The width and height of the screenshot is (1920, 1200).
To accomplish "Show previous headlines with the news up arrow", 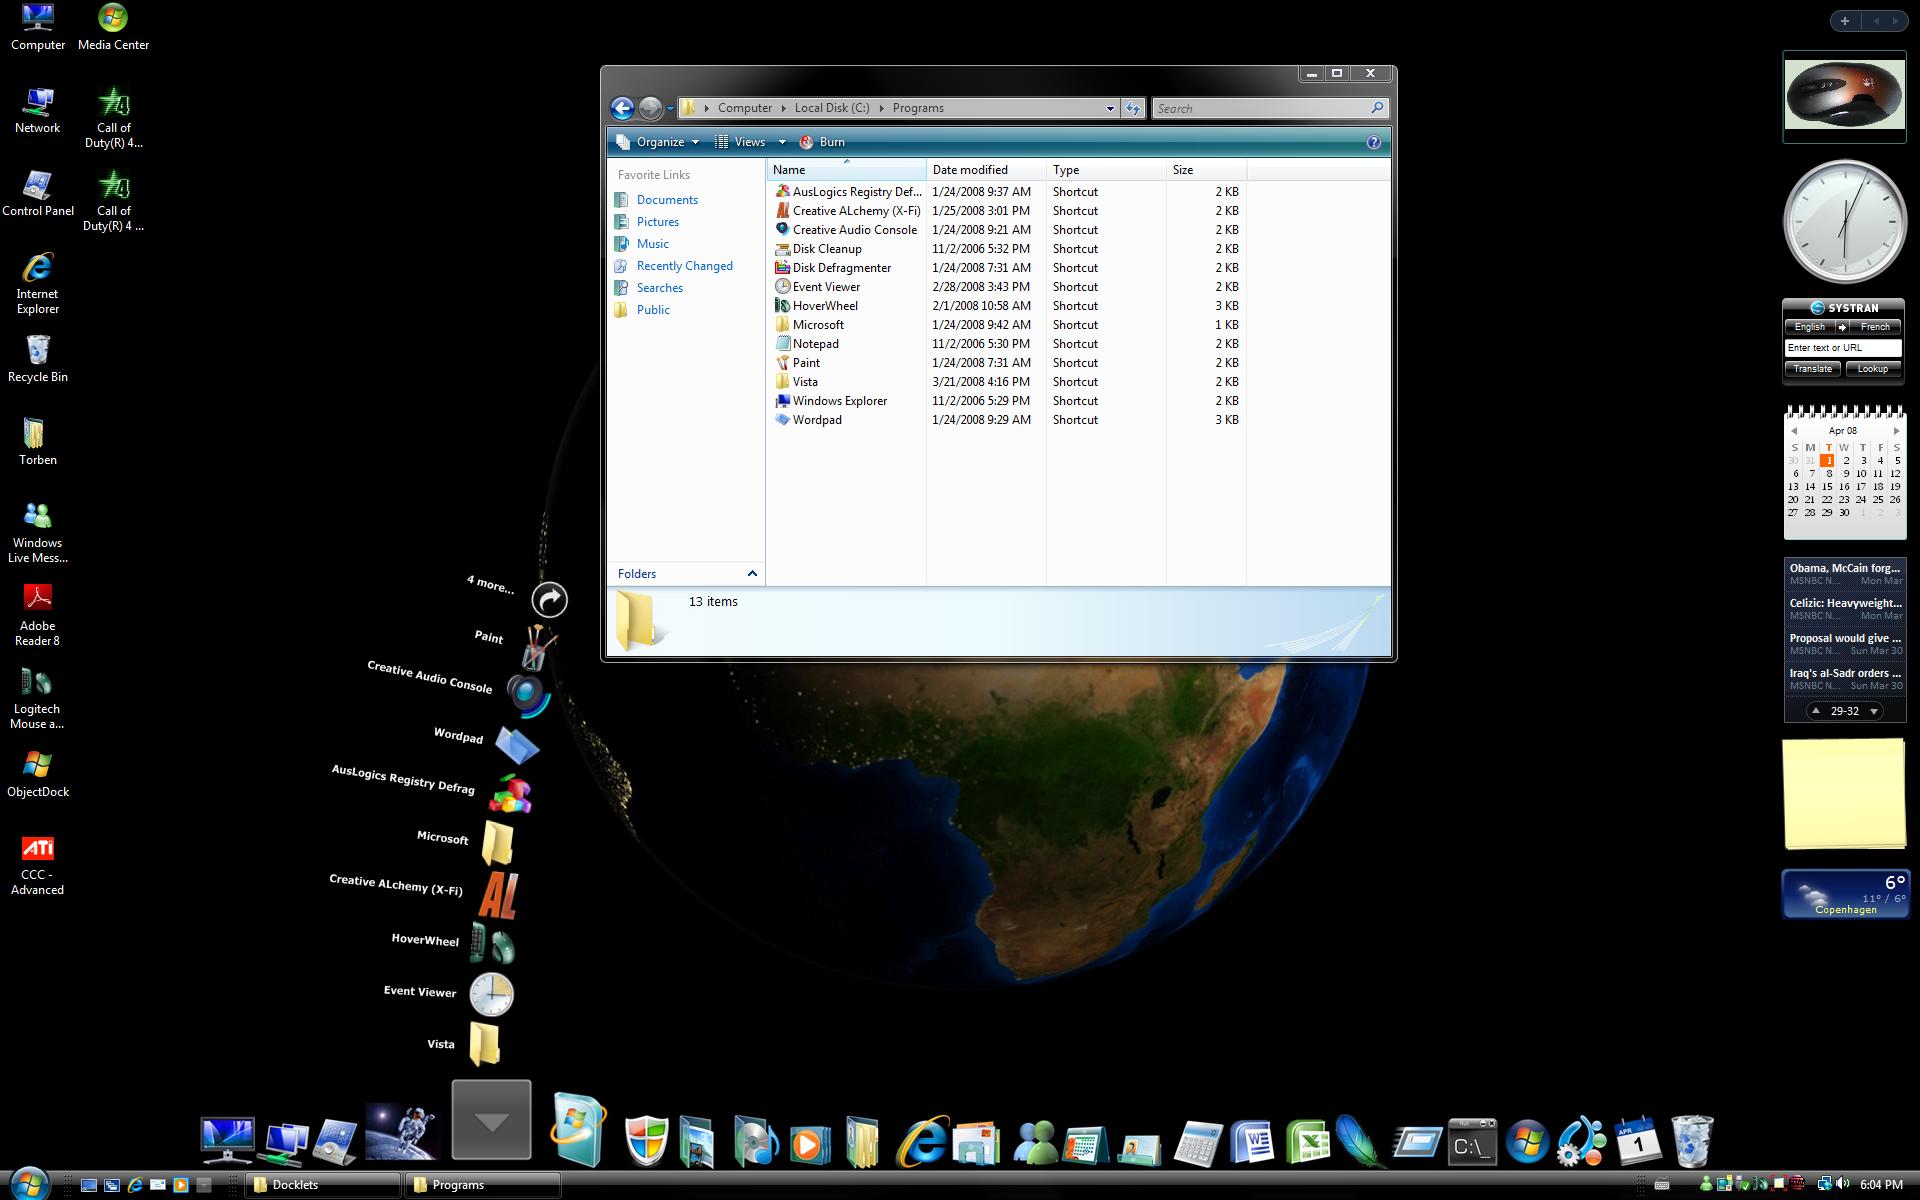I will [1816, 711].
